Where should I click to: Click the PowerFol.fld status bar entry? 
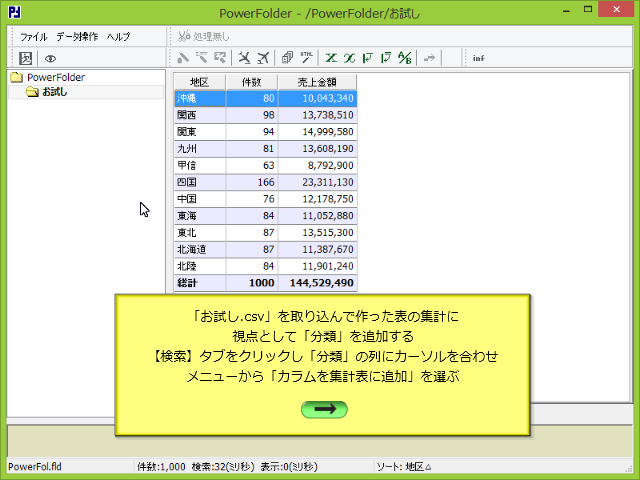pyautogui.click(x=35, y=467)
